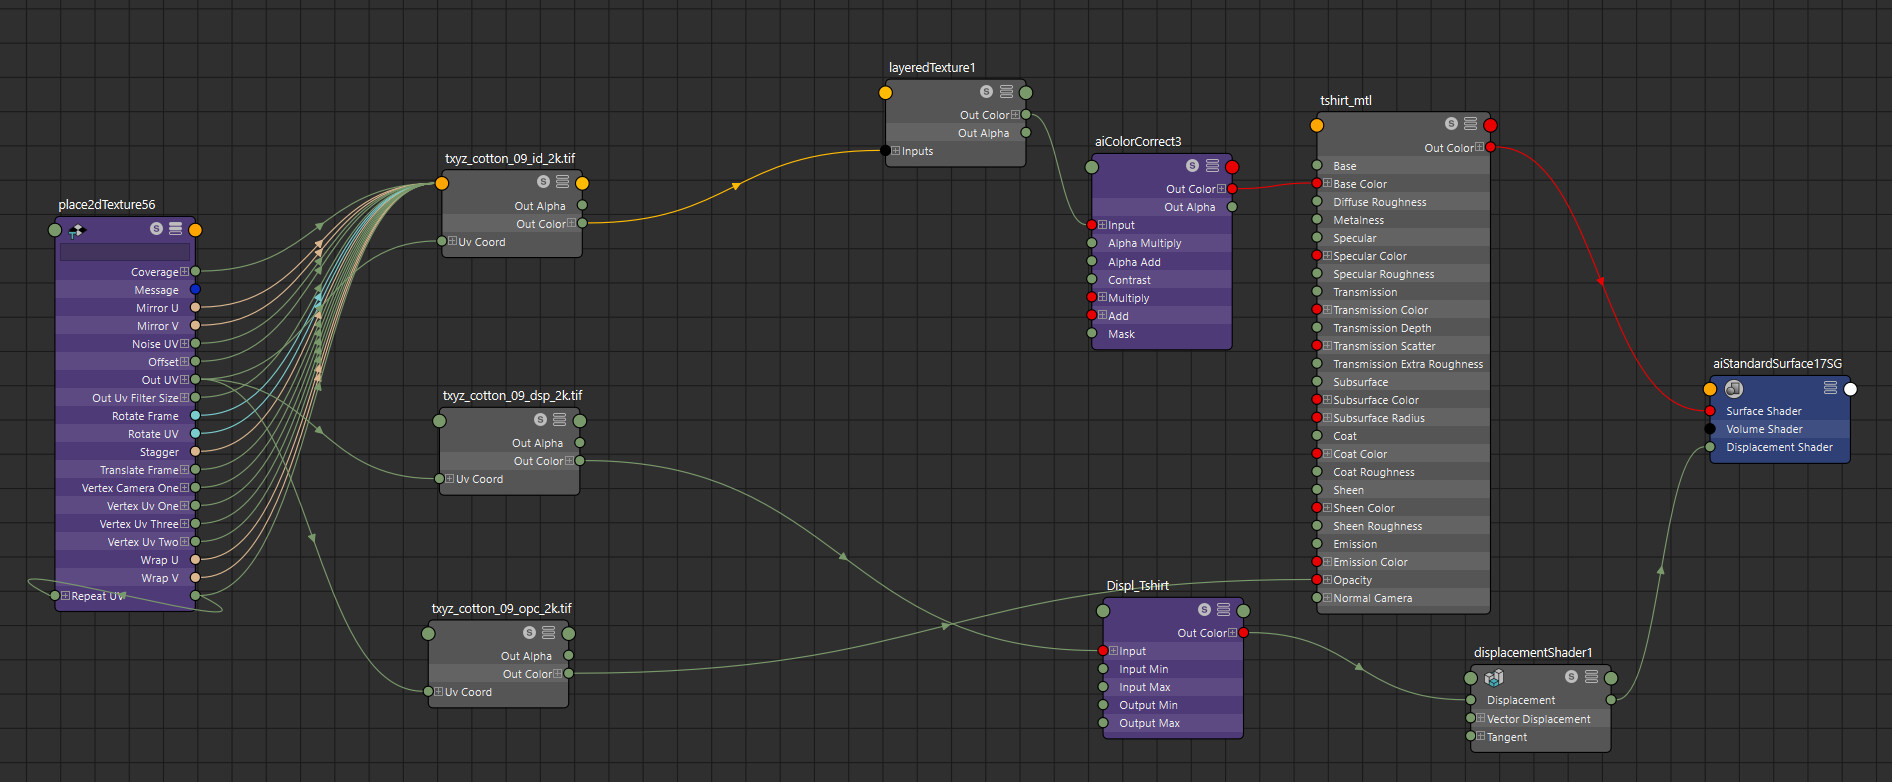The height and width of the screenshot is (782, 1892).
Task: Click the red Out Color port on tshirt_mtl
Action: 1490,147
